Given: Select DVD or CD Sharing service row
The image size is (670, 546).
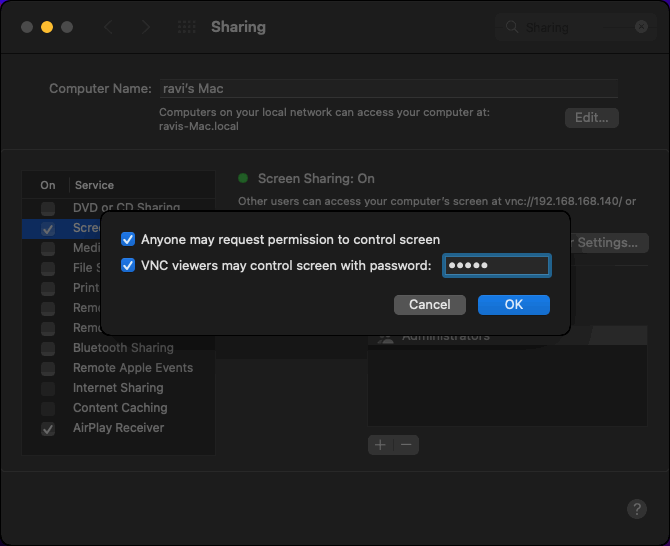Looking at the screenshot, I should (x=118, y=208).
